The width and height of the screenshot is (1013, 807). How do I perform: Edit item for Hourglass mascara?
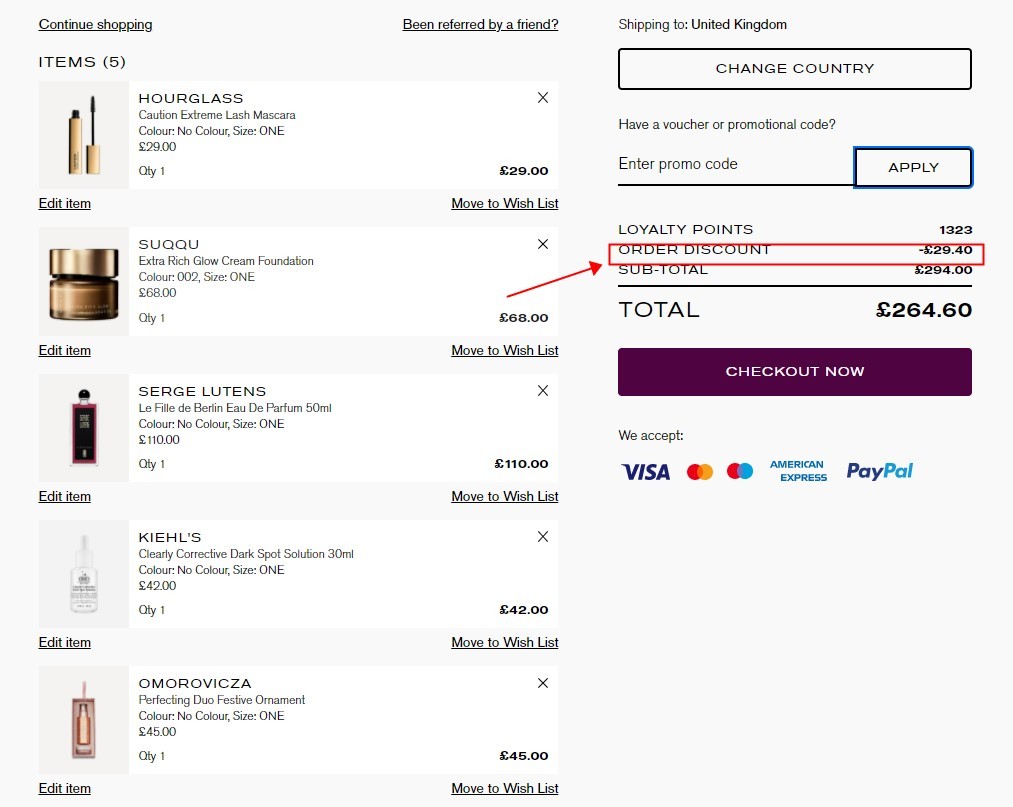(65, 204)
